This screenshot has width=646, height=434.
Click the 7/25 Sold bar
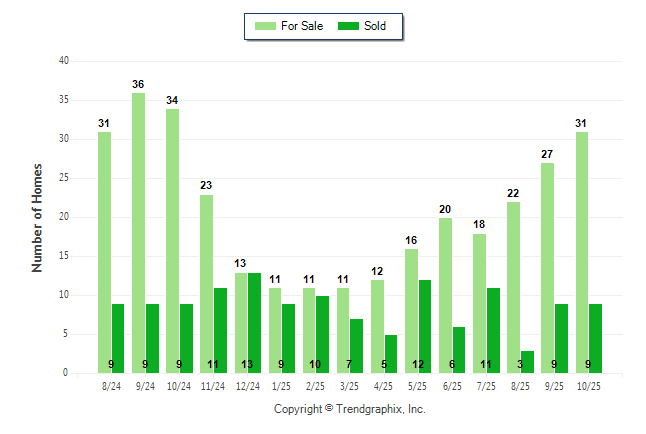493,330
